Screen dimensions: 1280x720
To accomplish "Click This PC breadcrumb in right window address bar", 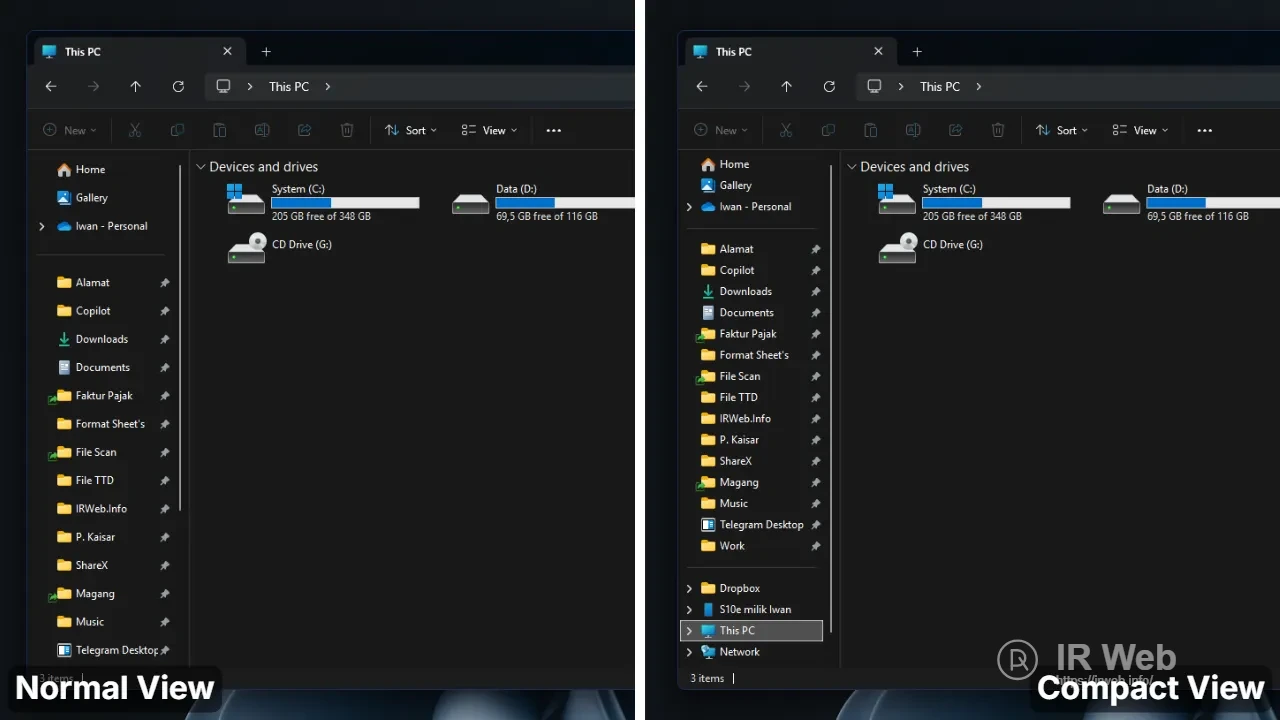I will (939, 87).
